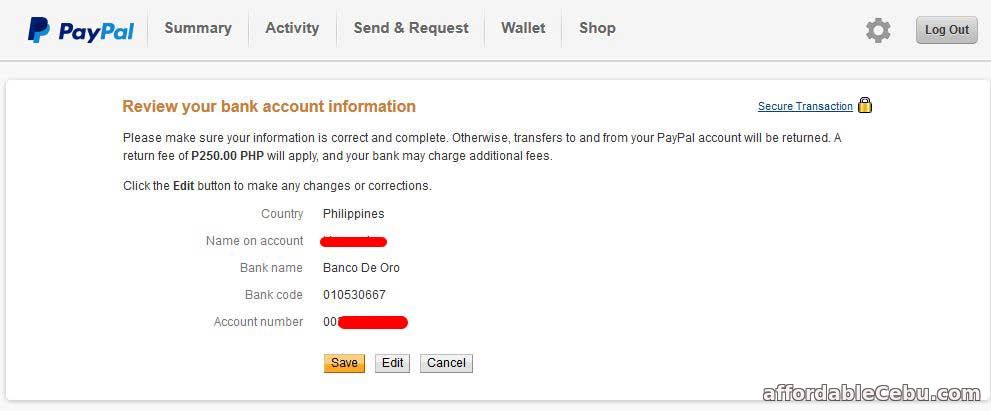
Task: Click the yellow padlock icon
Action: (865, 105)
